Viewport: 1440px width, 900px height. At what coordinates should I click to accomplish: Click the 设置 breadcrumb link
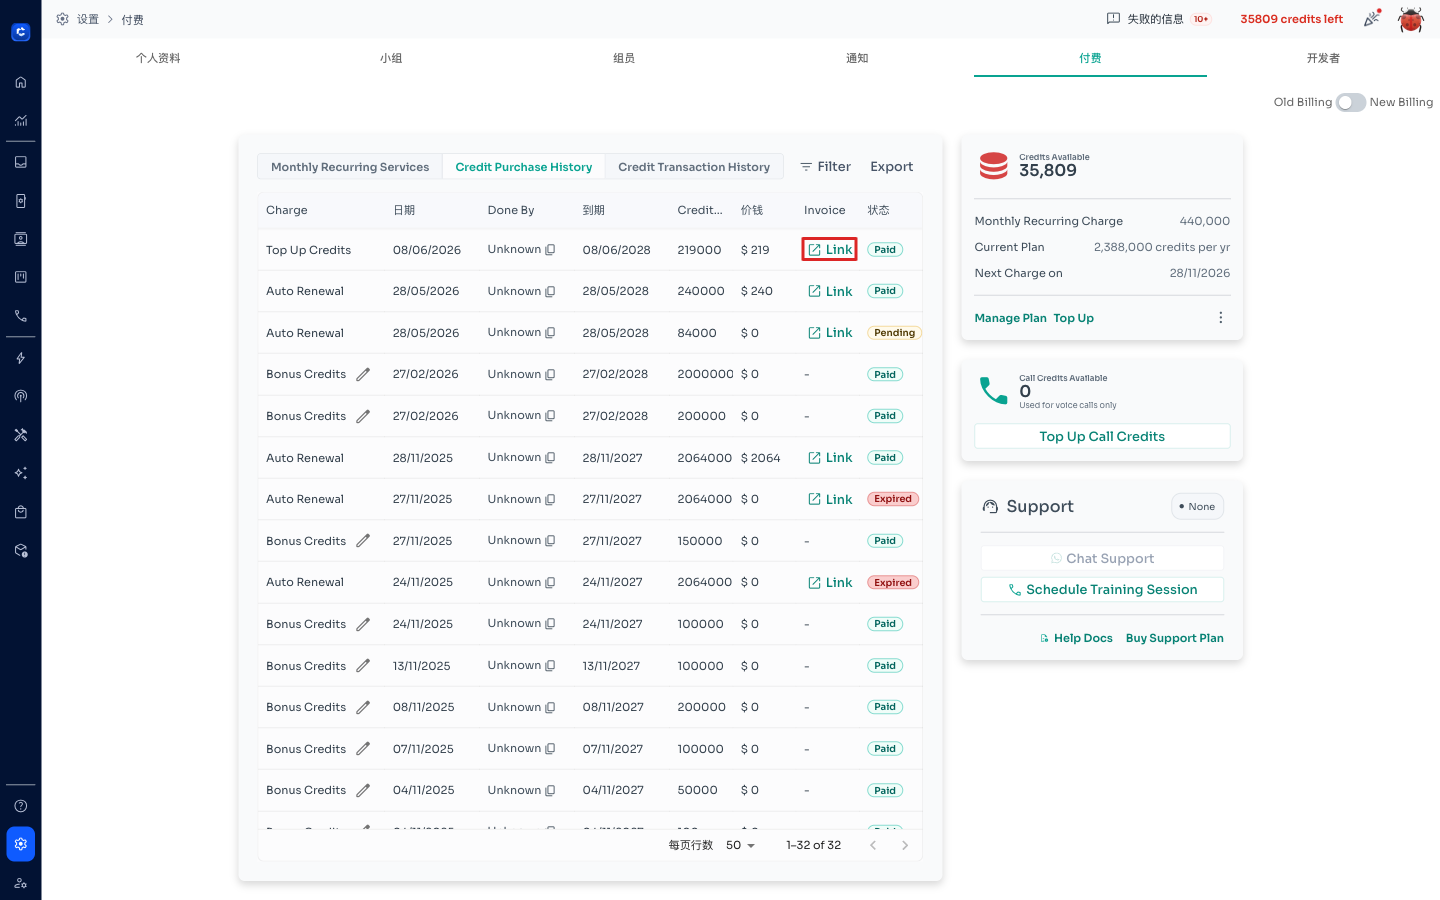(x=88, y=19)
